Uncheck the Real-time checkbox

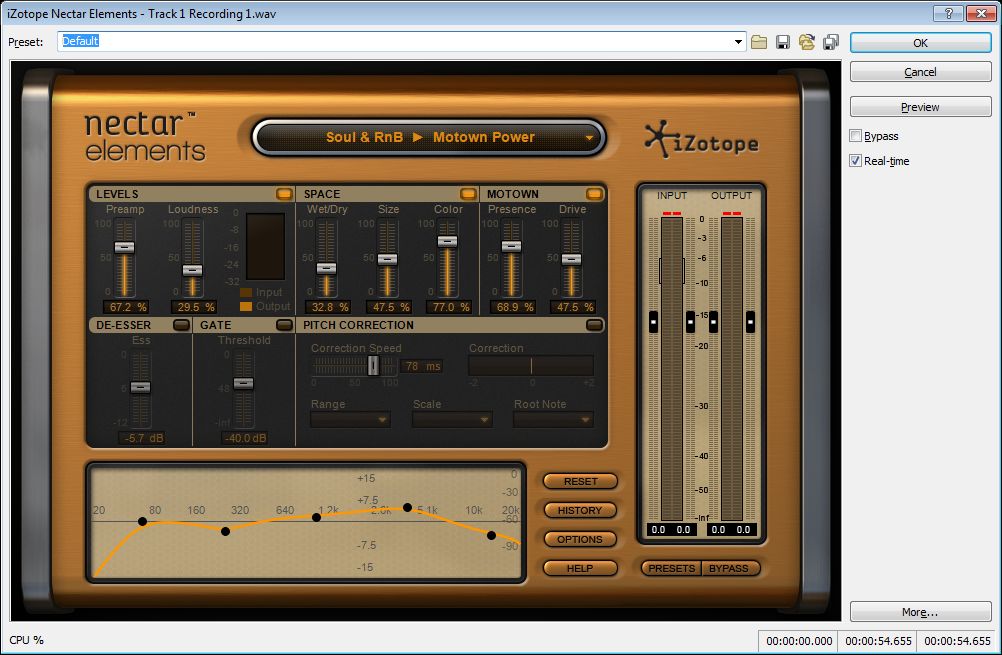(856, 160)
